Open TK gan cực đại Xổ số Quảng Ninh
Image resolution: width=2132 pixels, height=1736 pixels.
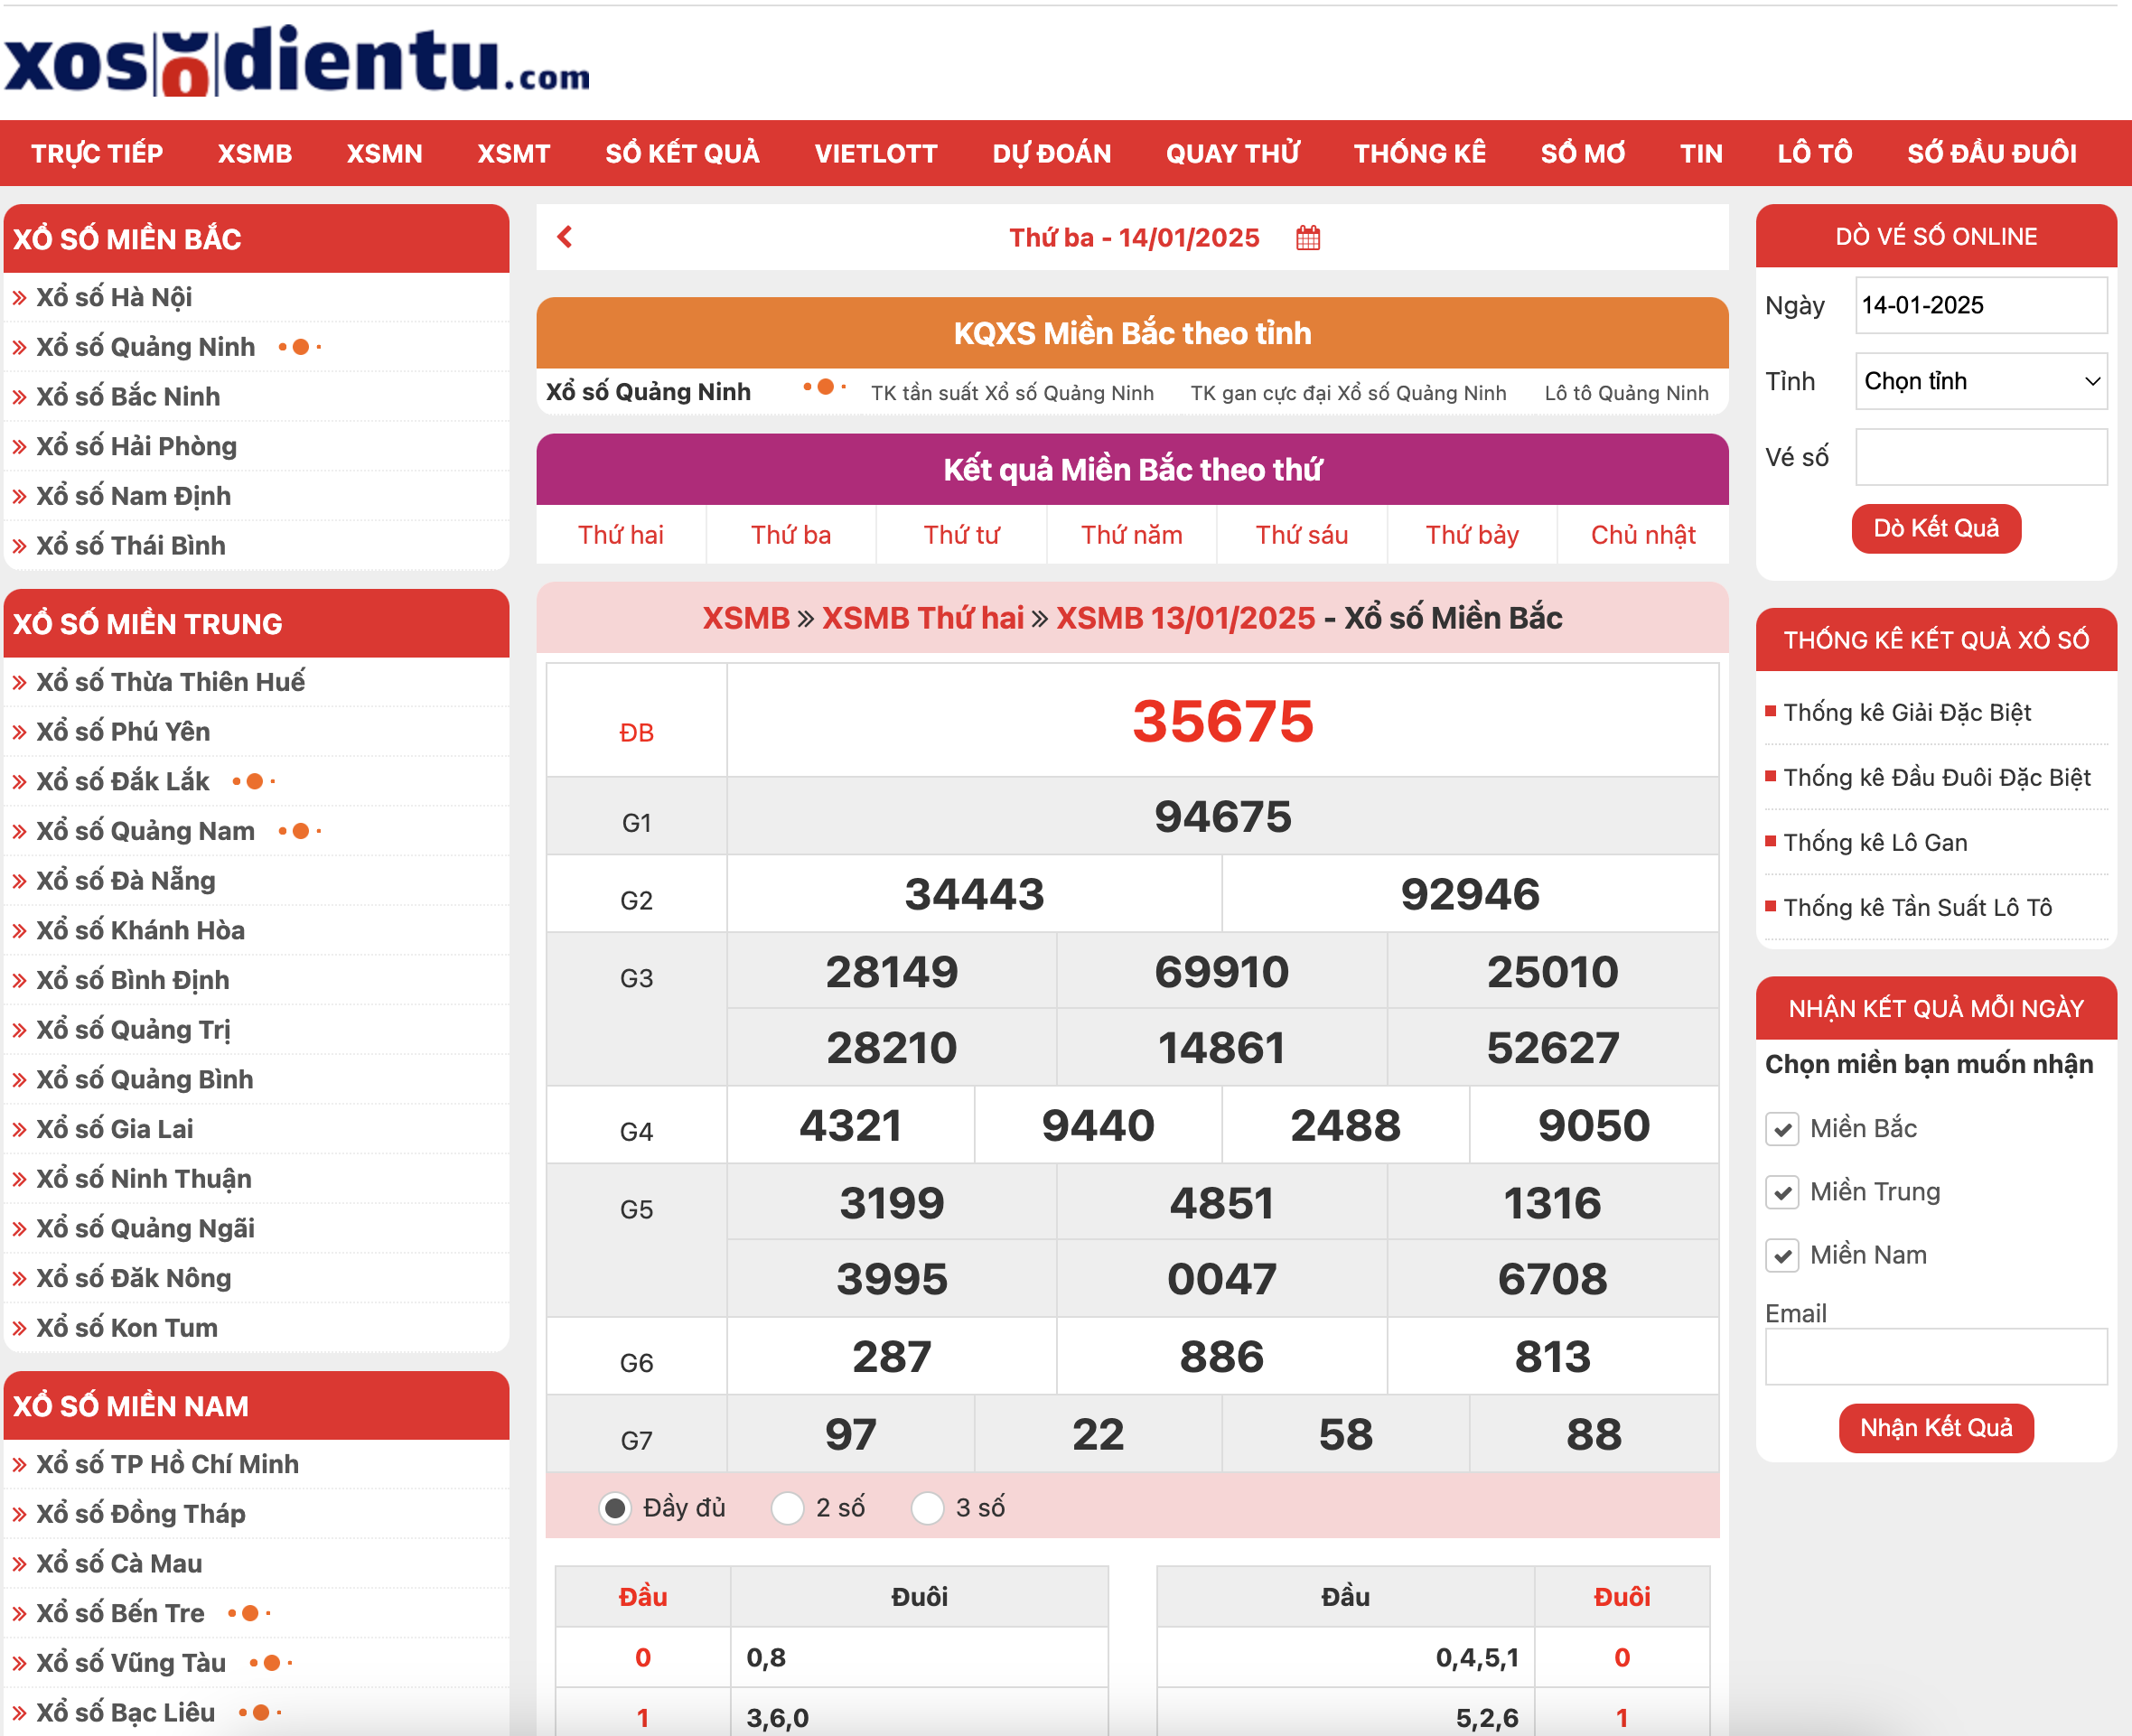pos(1348,393)
